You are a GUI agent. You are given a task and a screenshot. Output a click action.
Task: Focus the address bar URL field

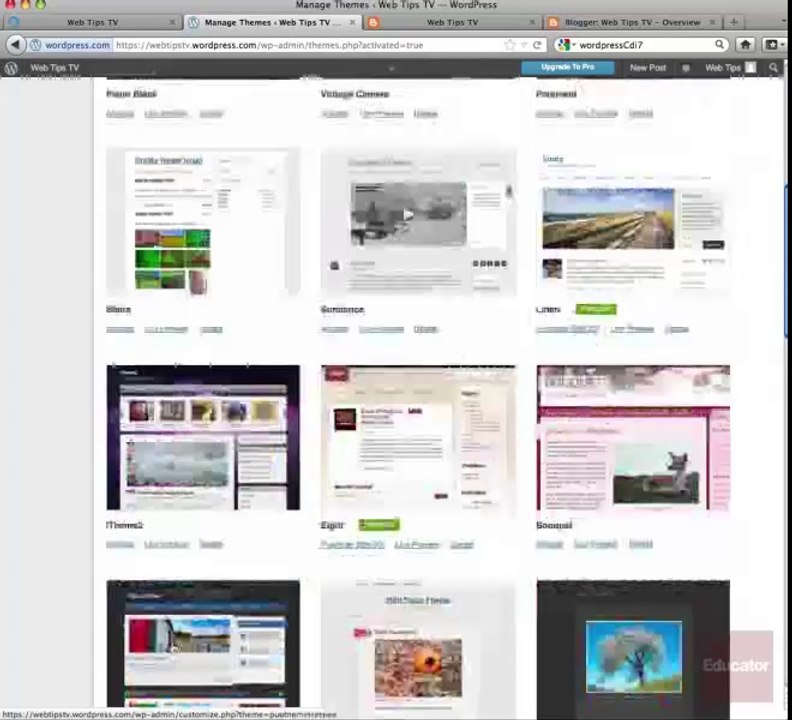click(308, 45)
